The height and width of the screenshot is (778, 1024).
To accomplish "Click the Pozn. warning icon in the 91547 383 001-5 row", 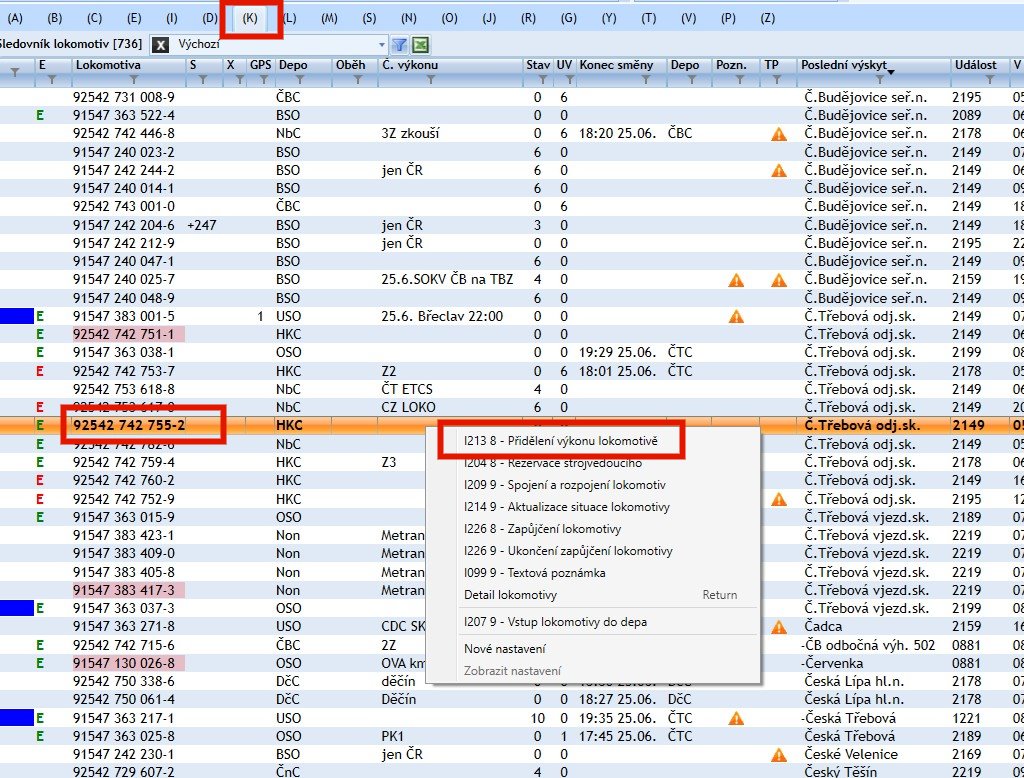I will [x=736, y=317].
